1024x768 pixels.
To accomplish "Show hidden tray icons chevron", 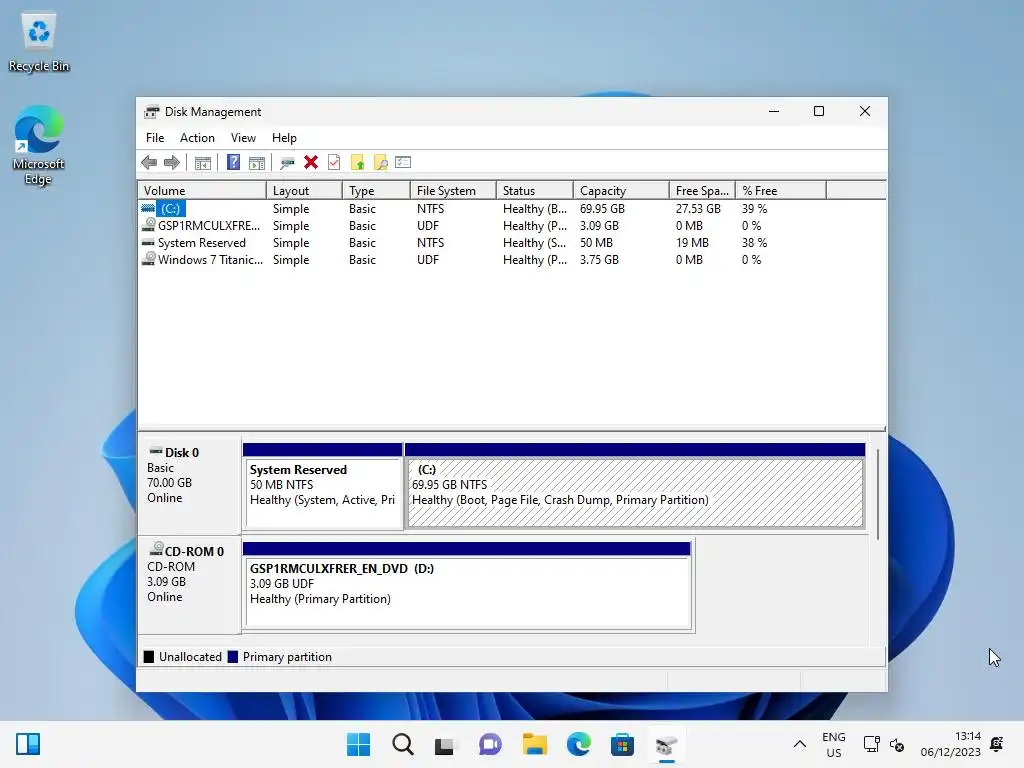I will click(x=799, y=744).
